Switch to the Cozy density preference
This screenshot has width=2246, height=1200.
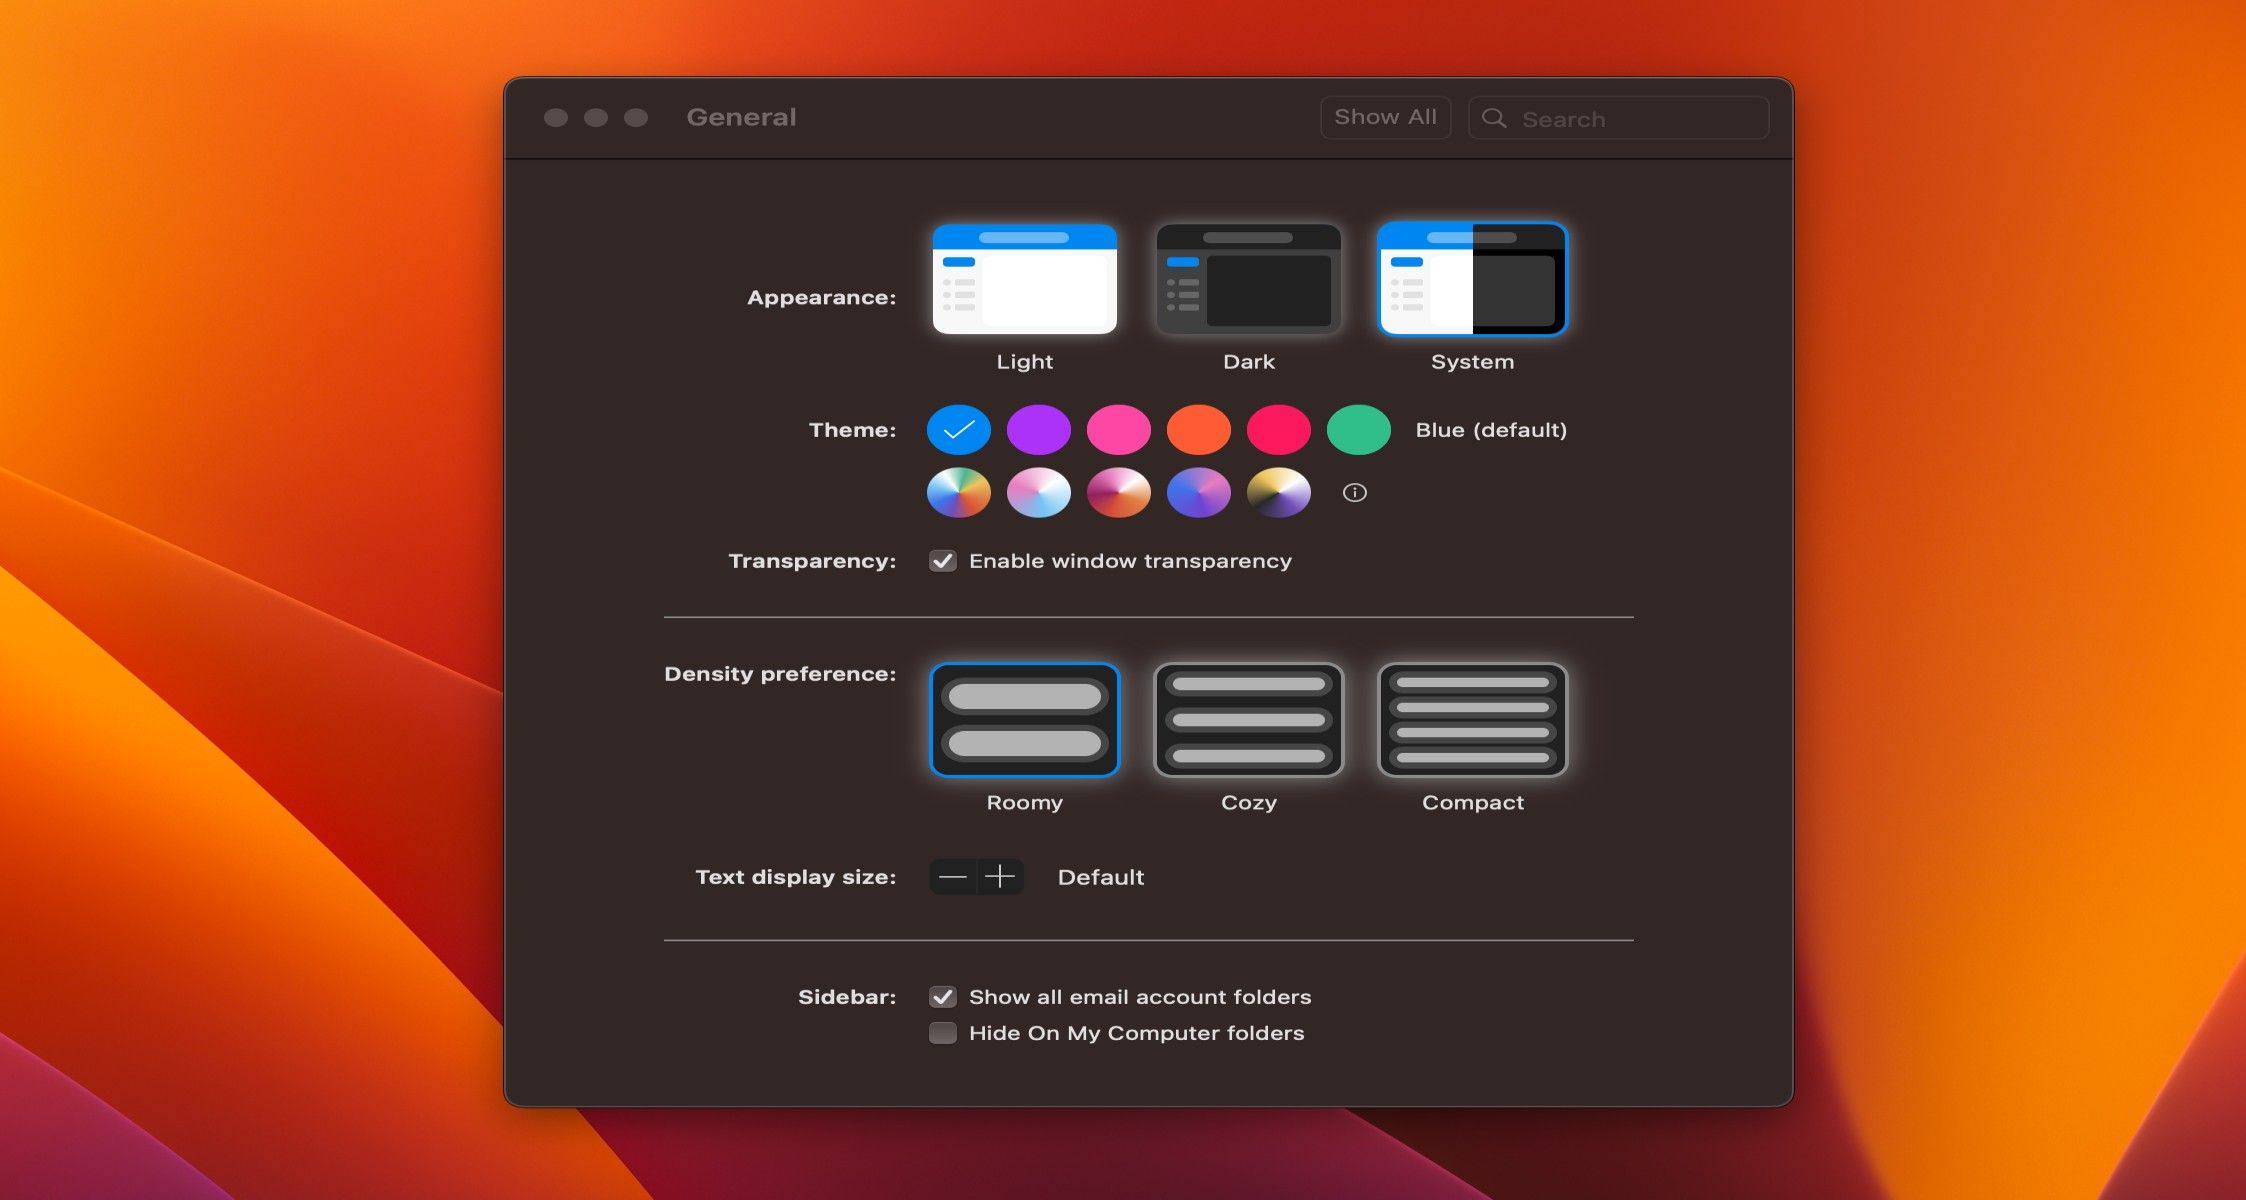coord(1248,720)
